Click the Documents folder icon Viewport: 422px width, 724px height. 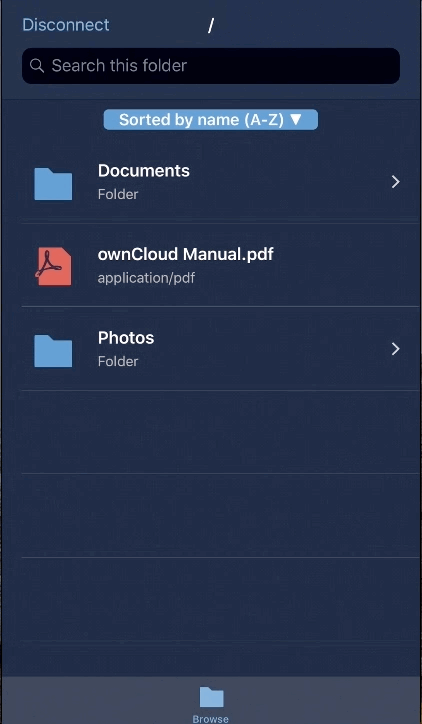tap(53, 184)
